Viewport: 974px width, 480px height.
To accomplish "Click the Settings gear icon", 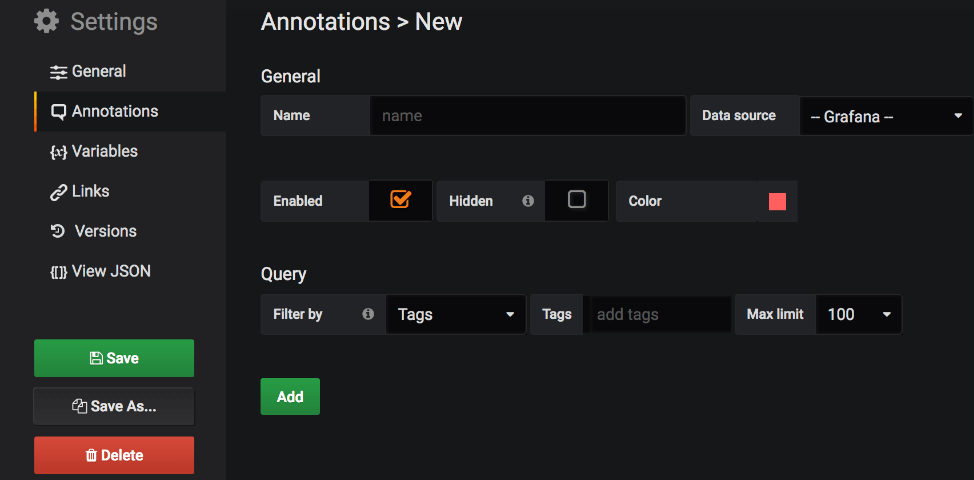I will [x=46, y=21].
